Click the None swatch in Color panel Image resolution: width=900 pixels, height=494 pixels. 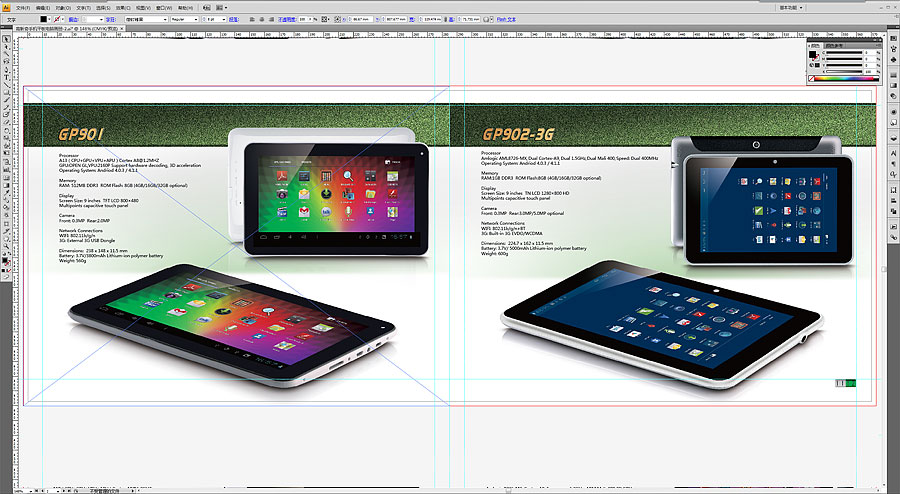click(x=812, y=78)
